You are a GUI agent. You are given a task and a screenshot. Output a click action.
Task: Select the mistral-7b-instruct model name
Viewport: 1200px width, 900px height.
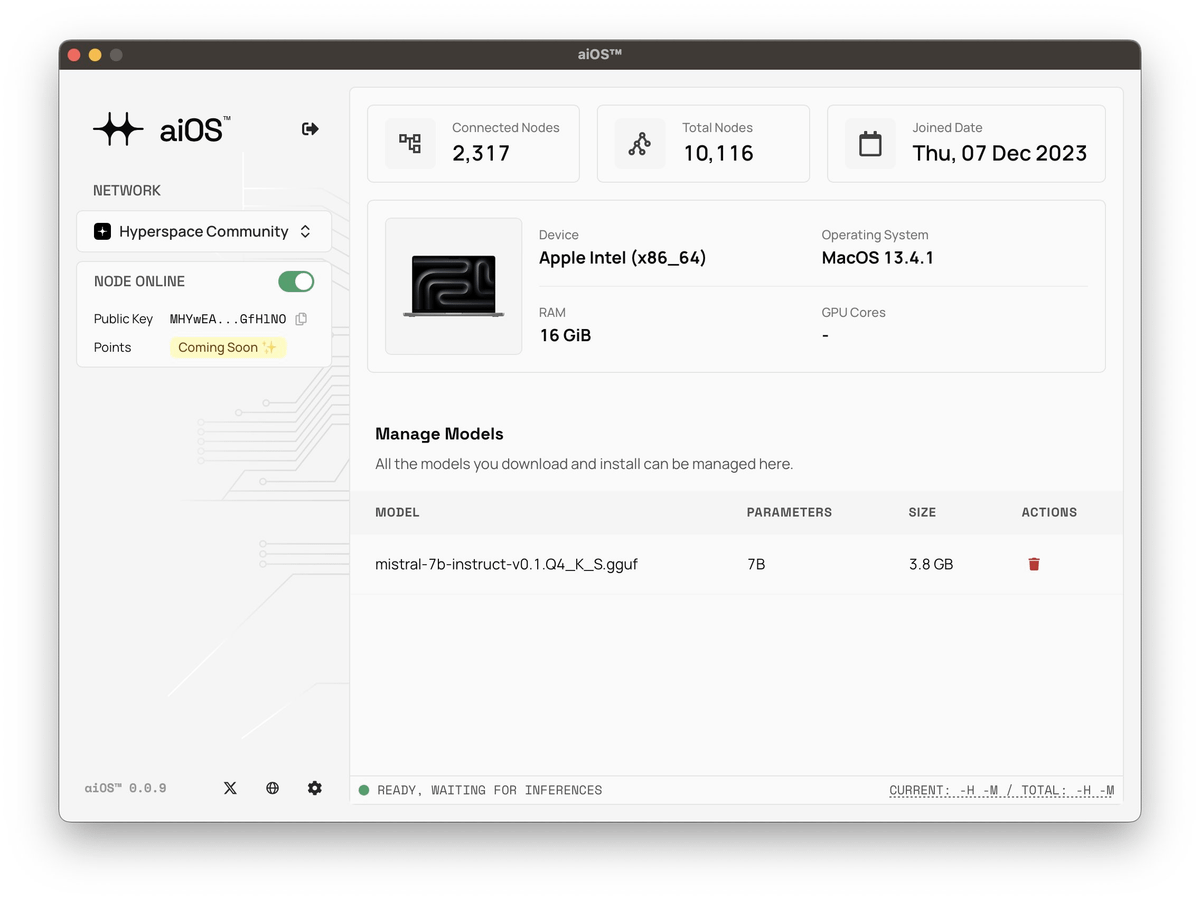tap(505, 563)
